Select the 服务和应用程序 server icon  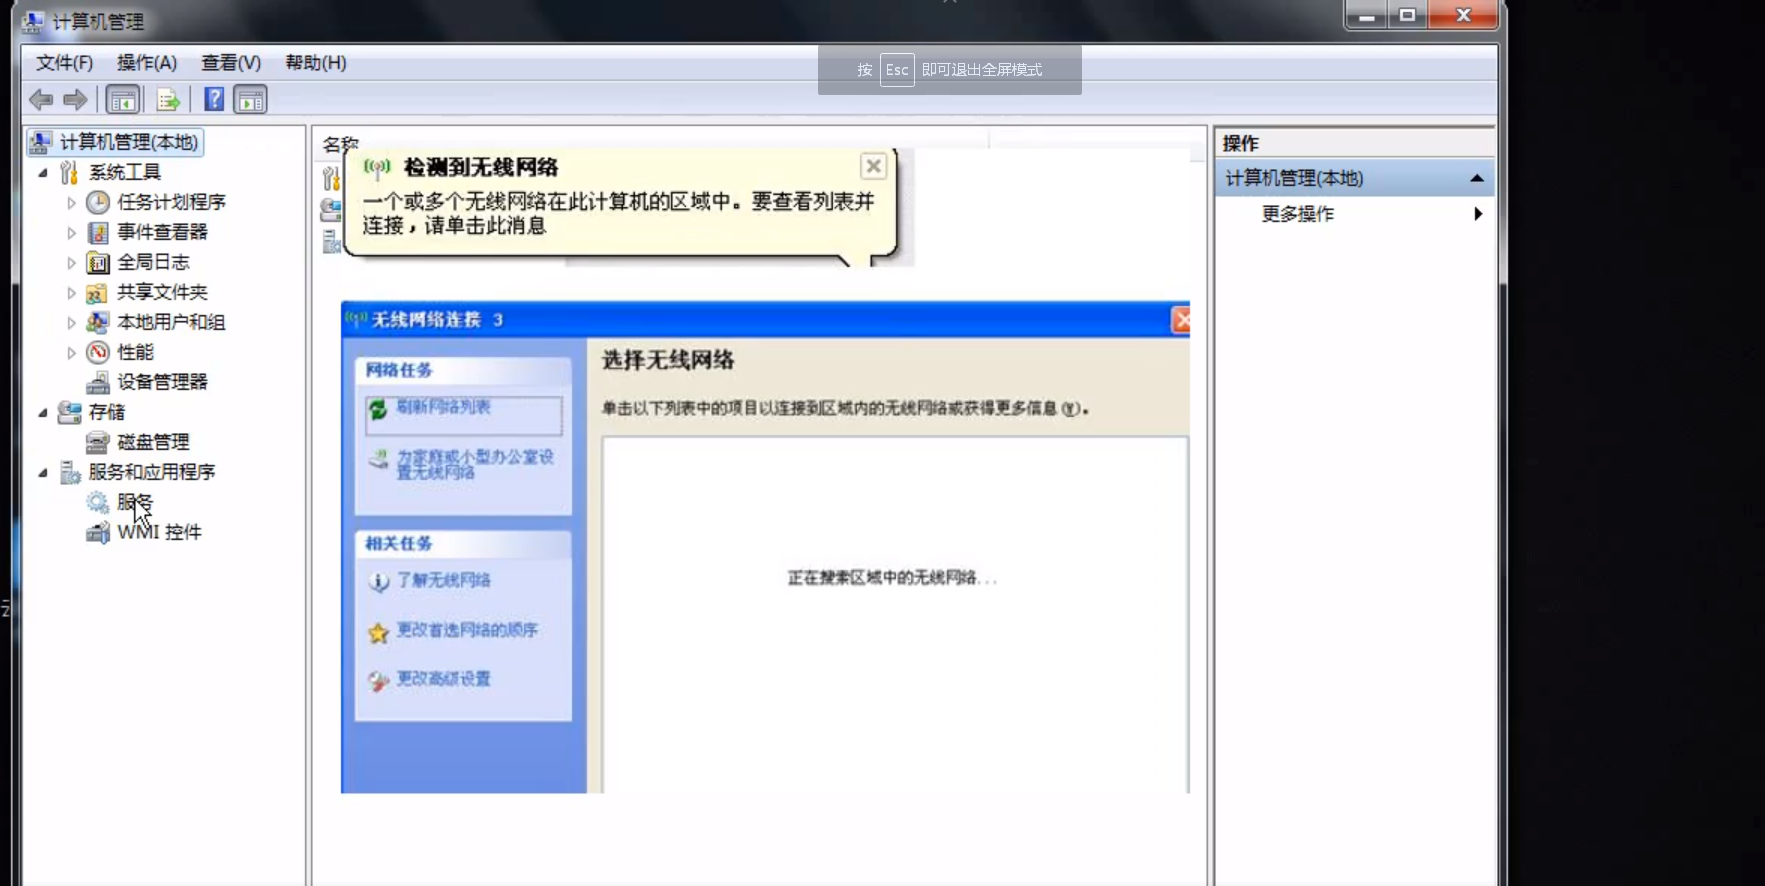(x=69, y=472)
